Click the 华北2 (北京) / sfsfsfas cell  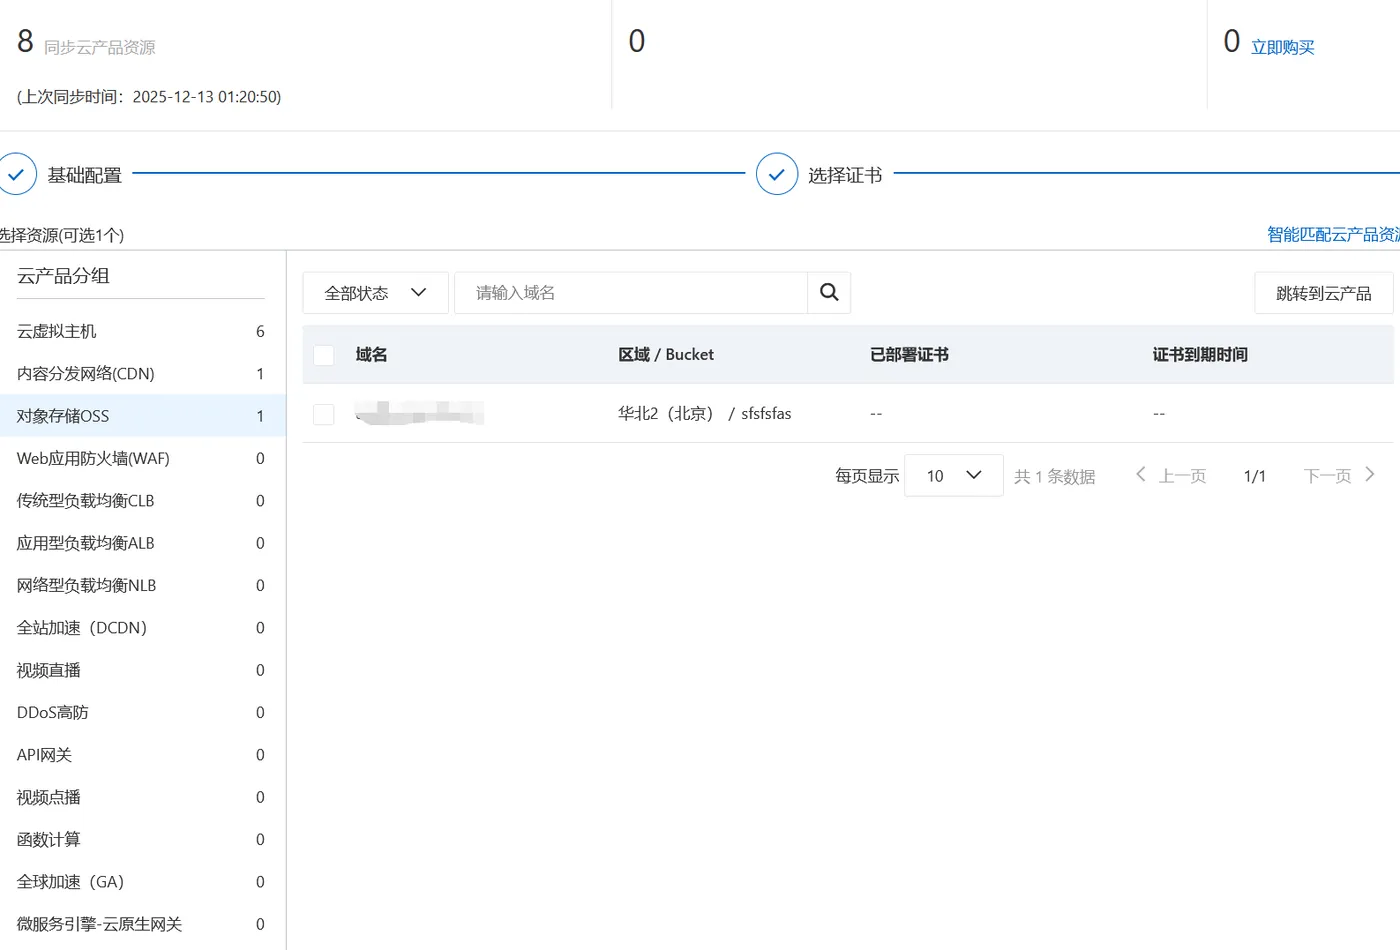705,414
